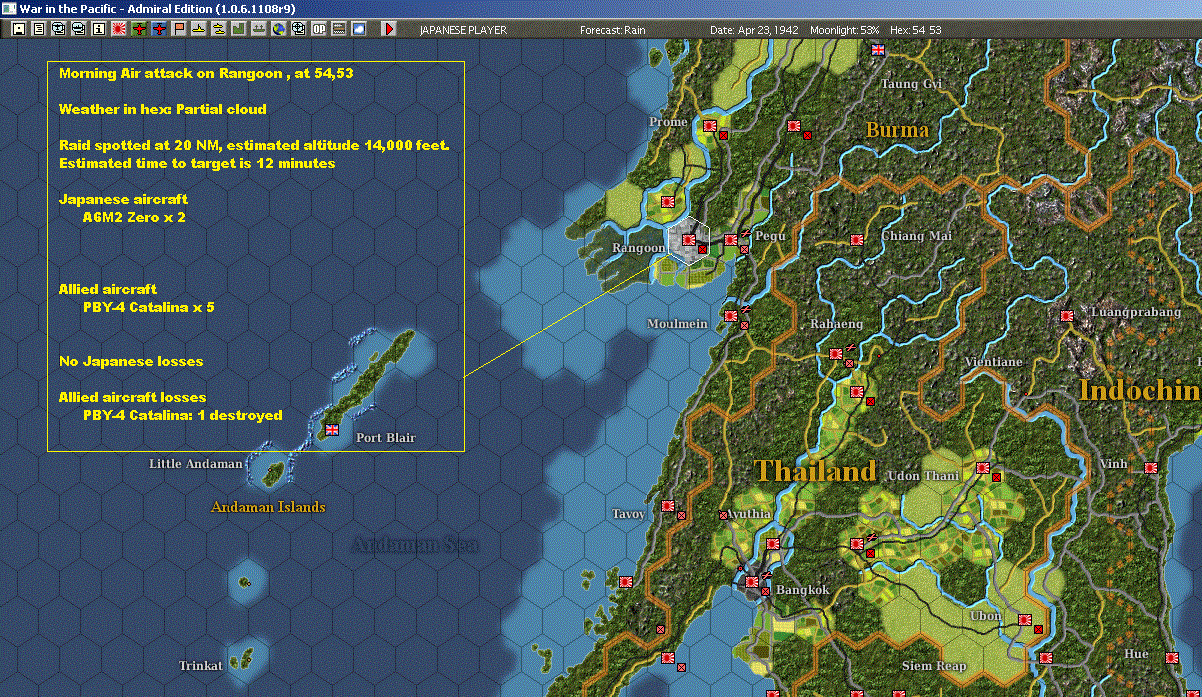Click the Forecast: Rain status text

613,30
